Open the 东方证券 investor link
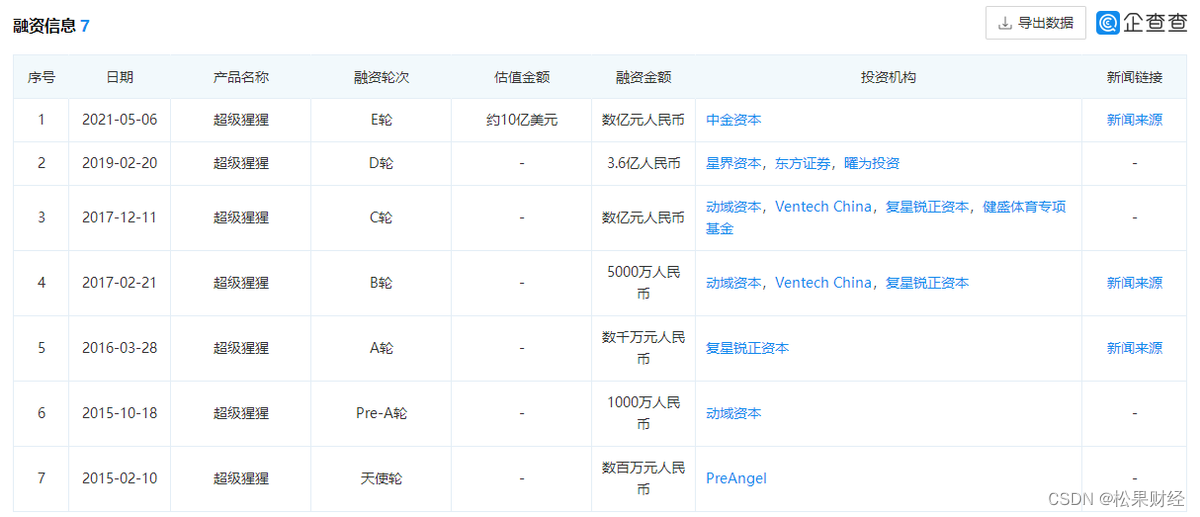The height and width of the screenshot is (517, 1200). pyautogui.click(x=803, y=163)
